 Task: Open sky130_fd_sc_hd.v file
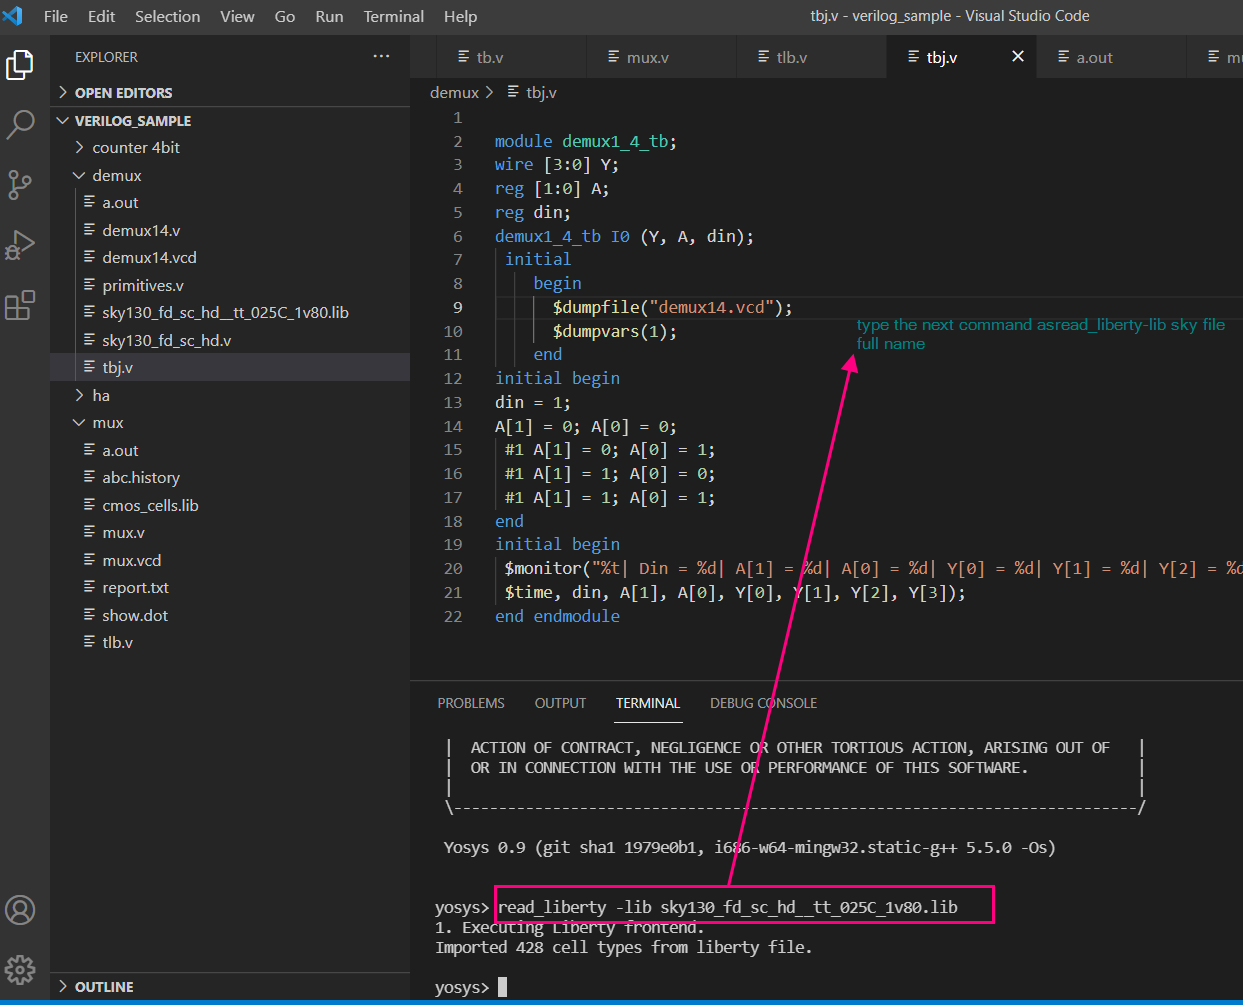(230, 340)
